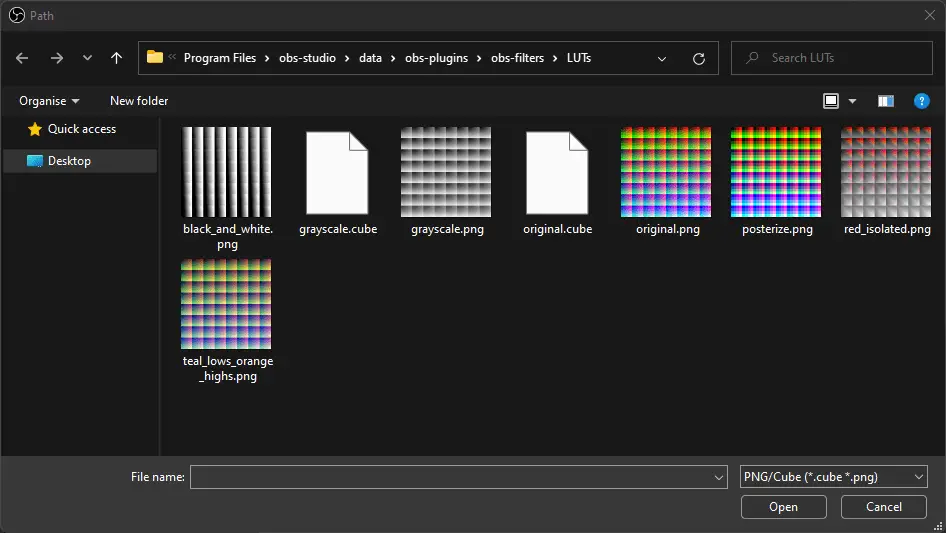
Task: Open the address bar history dropdown
Action: point(662,59)
